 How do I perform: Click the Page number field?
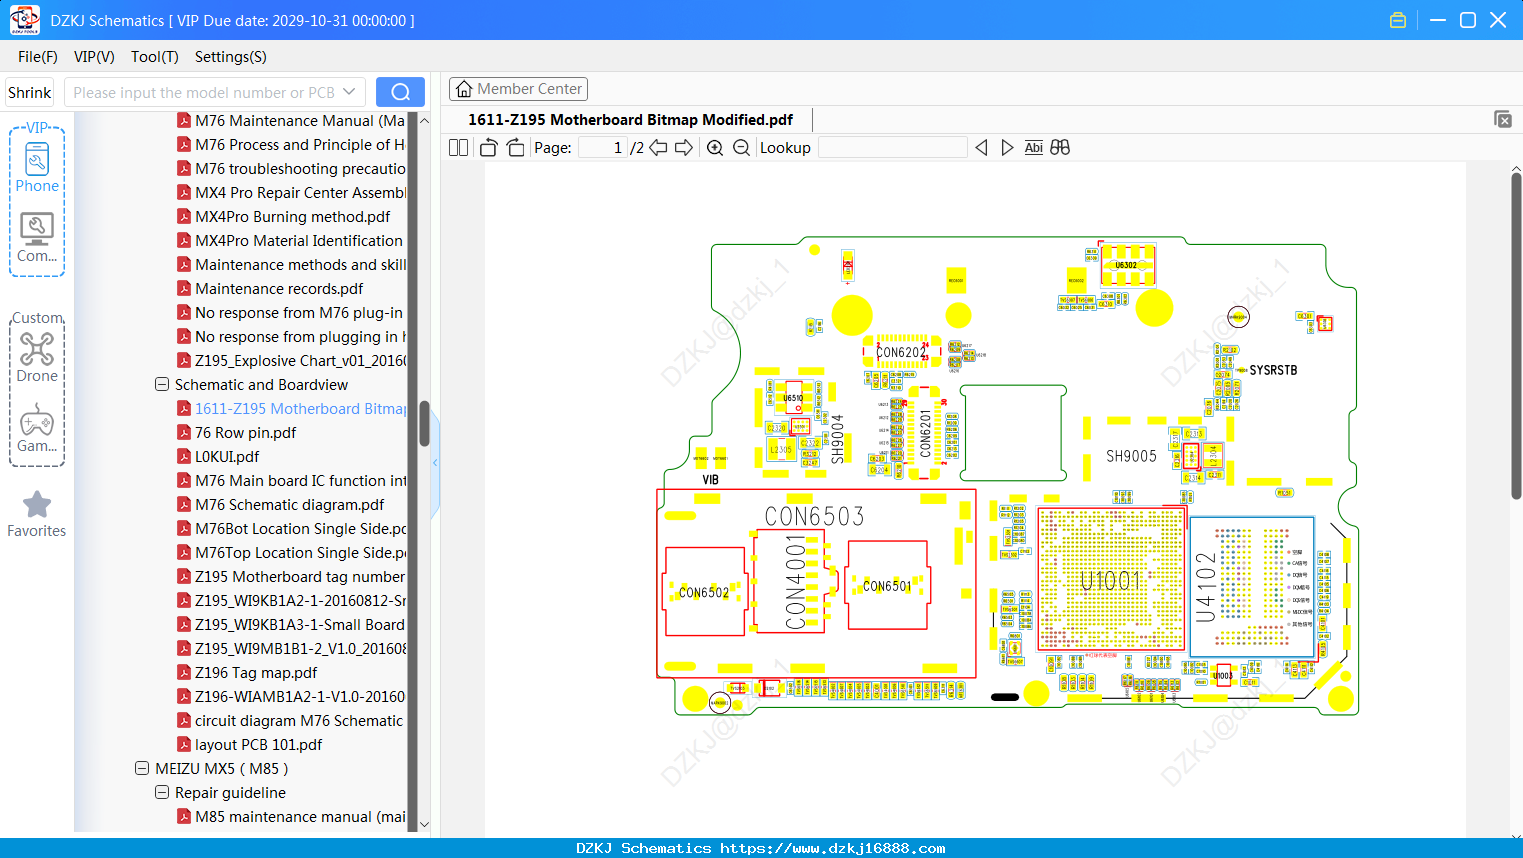(603, 148)
